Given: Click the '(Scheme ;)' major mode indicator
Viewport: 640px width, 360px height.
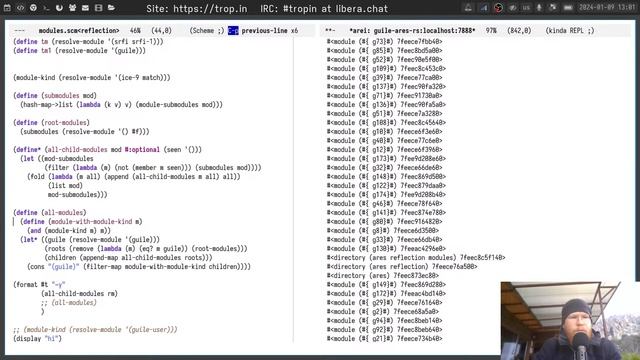Looking at the screenshot, I should (207, 31).
